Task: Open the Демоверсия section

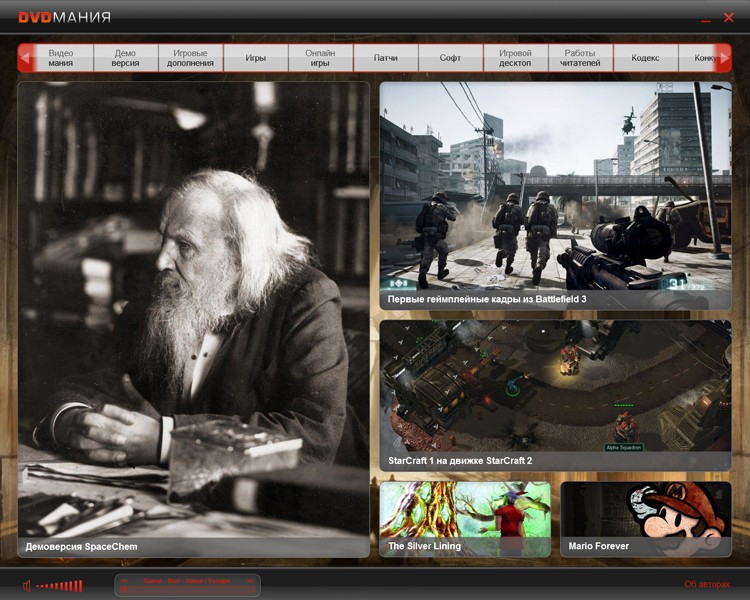Action: (126, 58)
